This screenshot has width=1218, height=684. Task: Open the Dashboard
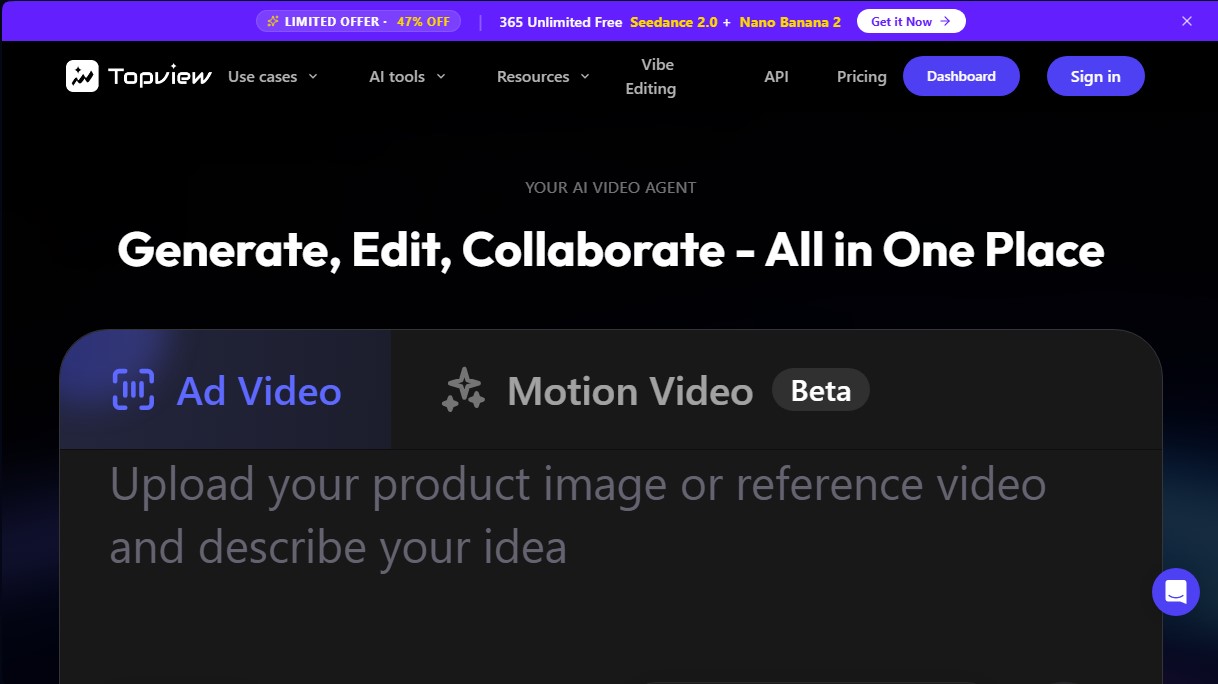[x=961, y=76]
